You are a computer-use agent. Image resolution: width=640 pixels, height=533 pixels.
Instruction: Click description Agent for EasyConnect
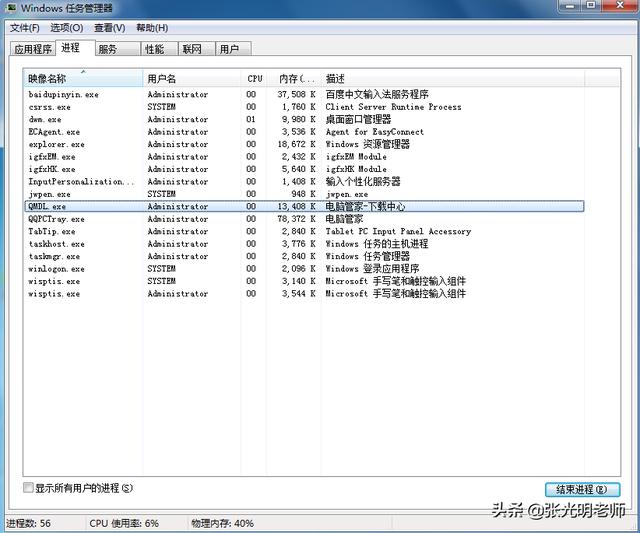(x=374, y=132)
